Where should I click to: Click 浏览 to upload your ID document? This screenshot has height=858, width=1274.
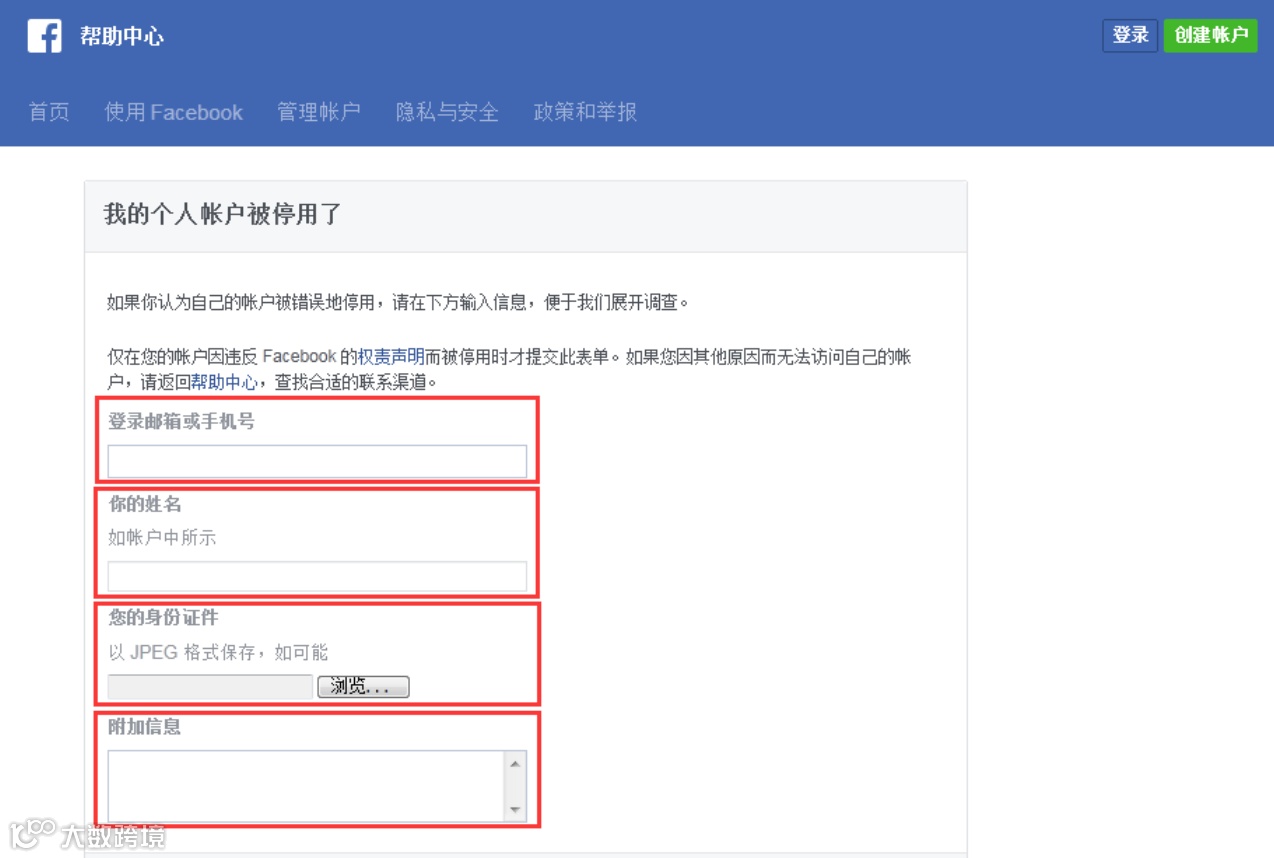pyautogui.click(x=364, y=687)
